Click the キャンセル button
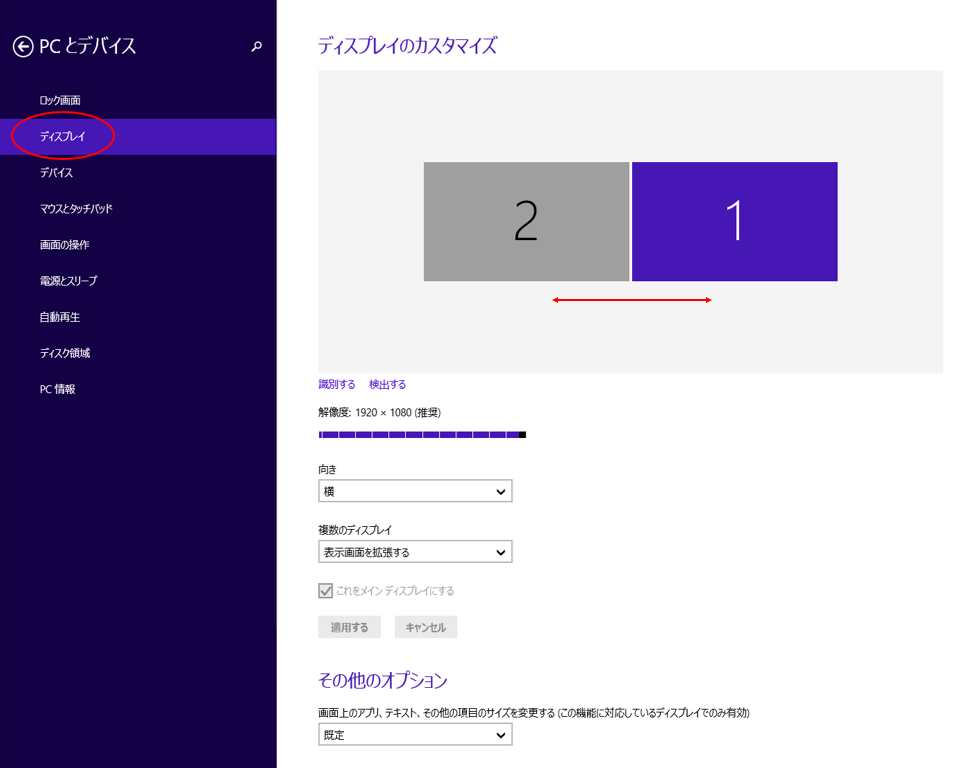The image size is (958, 768). [426, 627]
